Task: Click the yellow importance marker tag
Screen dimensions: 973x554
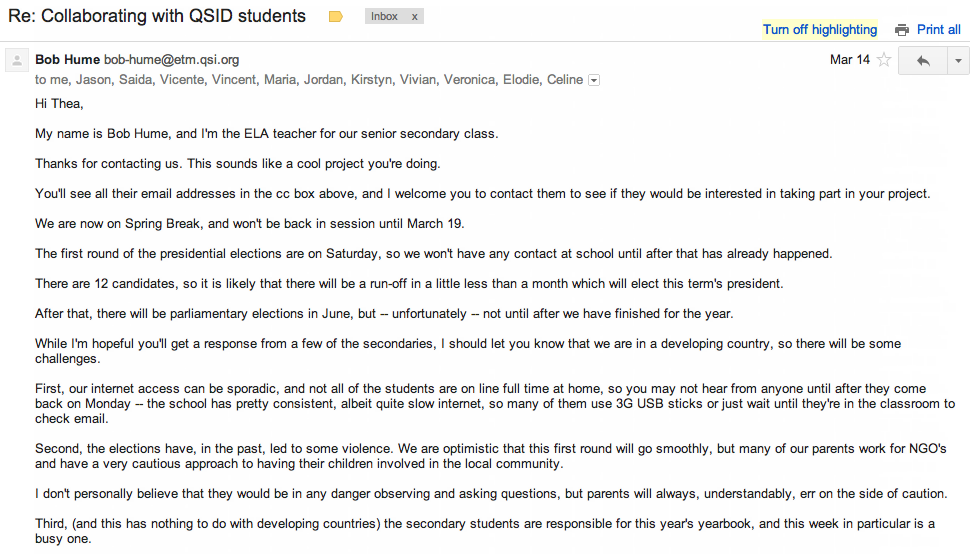Action: (x=336, y=17)
